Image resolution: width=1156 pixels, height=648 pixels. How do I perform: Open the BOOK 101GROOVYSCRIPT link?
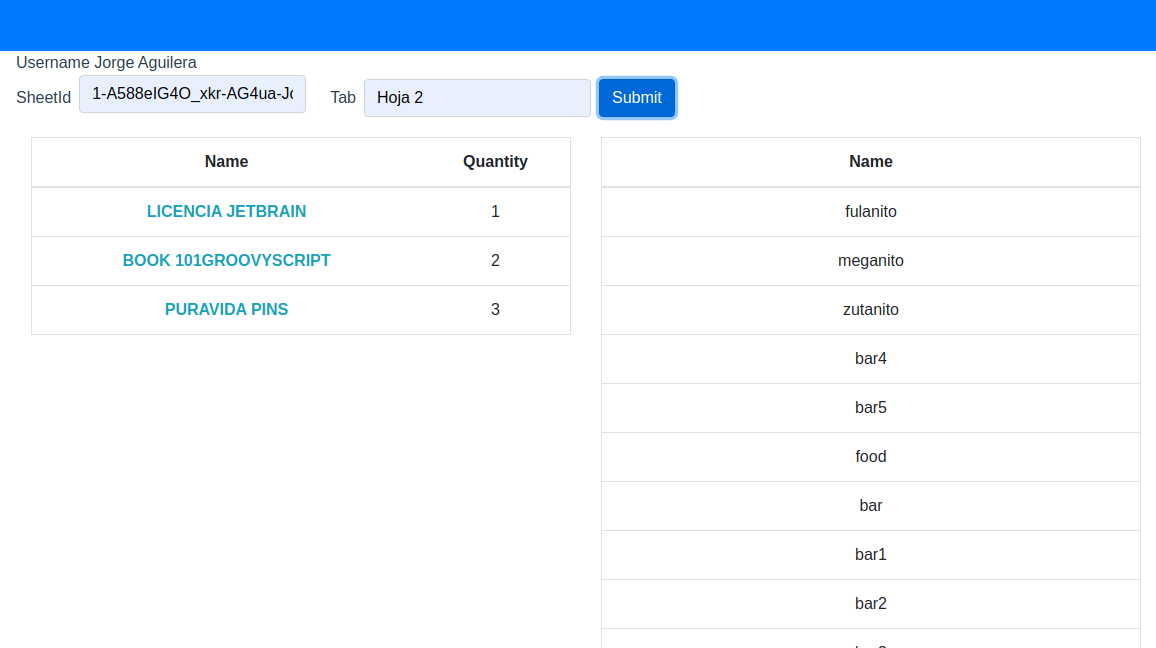pyautogui.click(x=226, y=261)
